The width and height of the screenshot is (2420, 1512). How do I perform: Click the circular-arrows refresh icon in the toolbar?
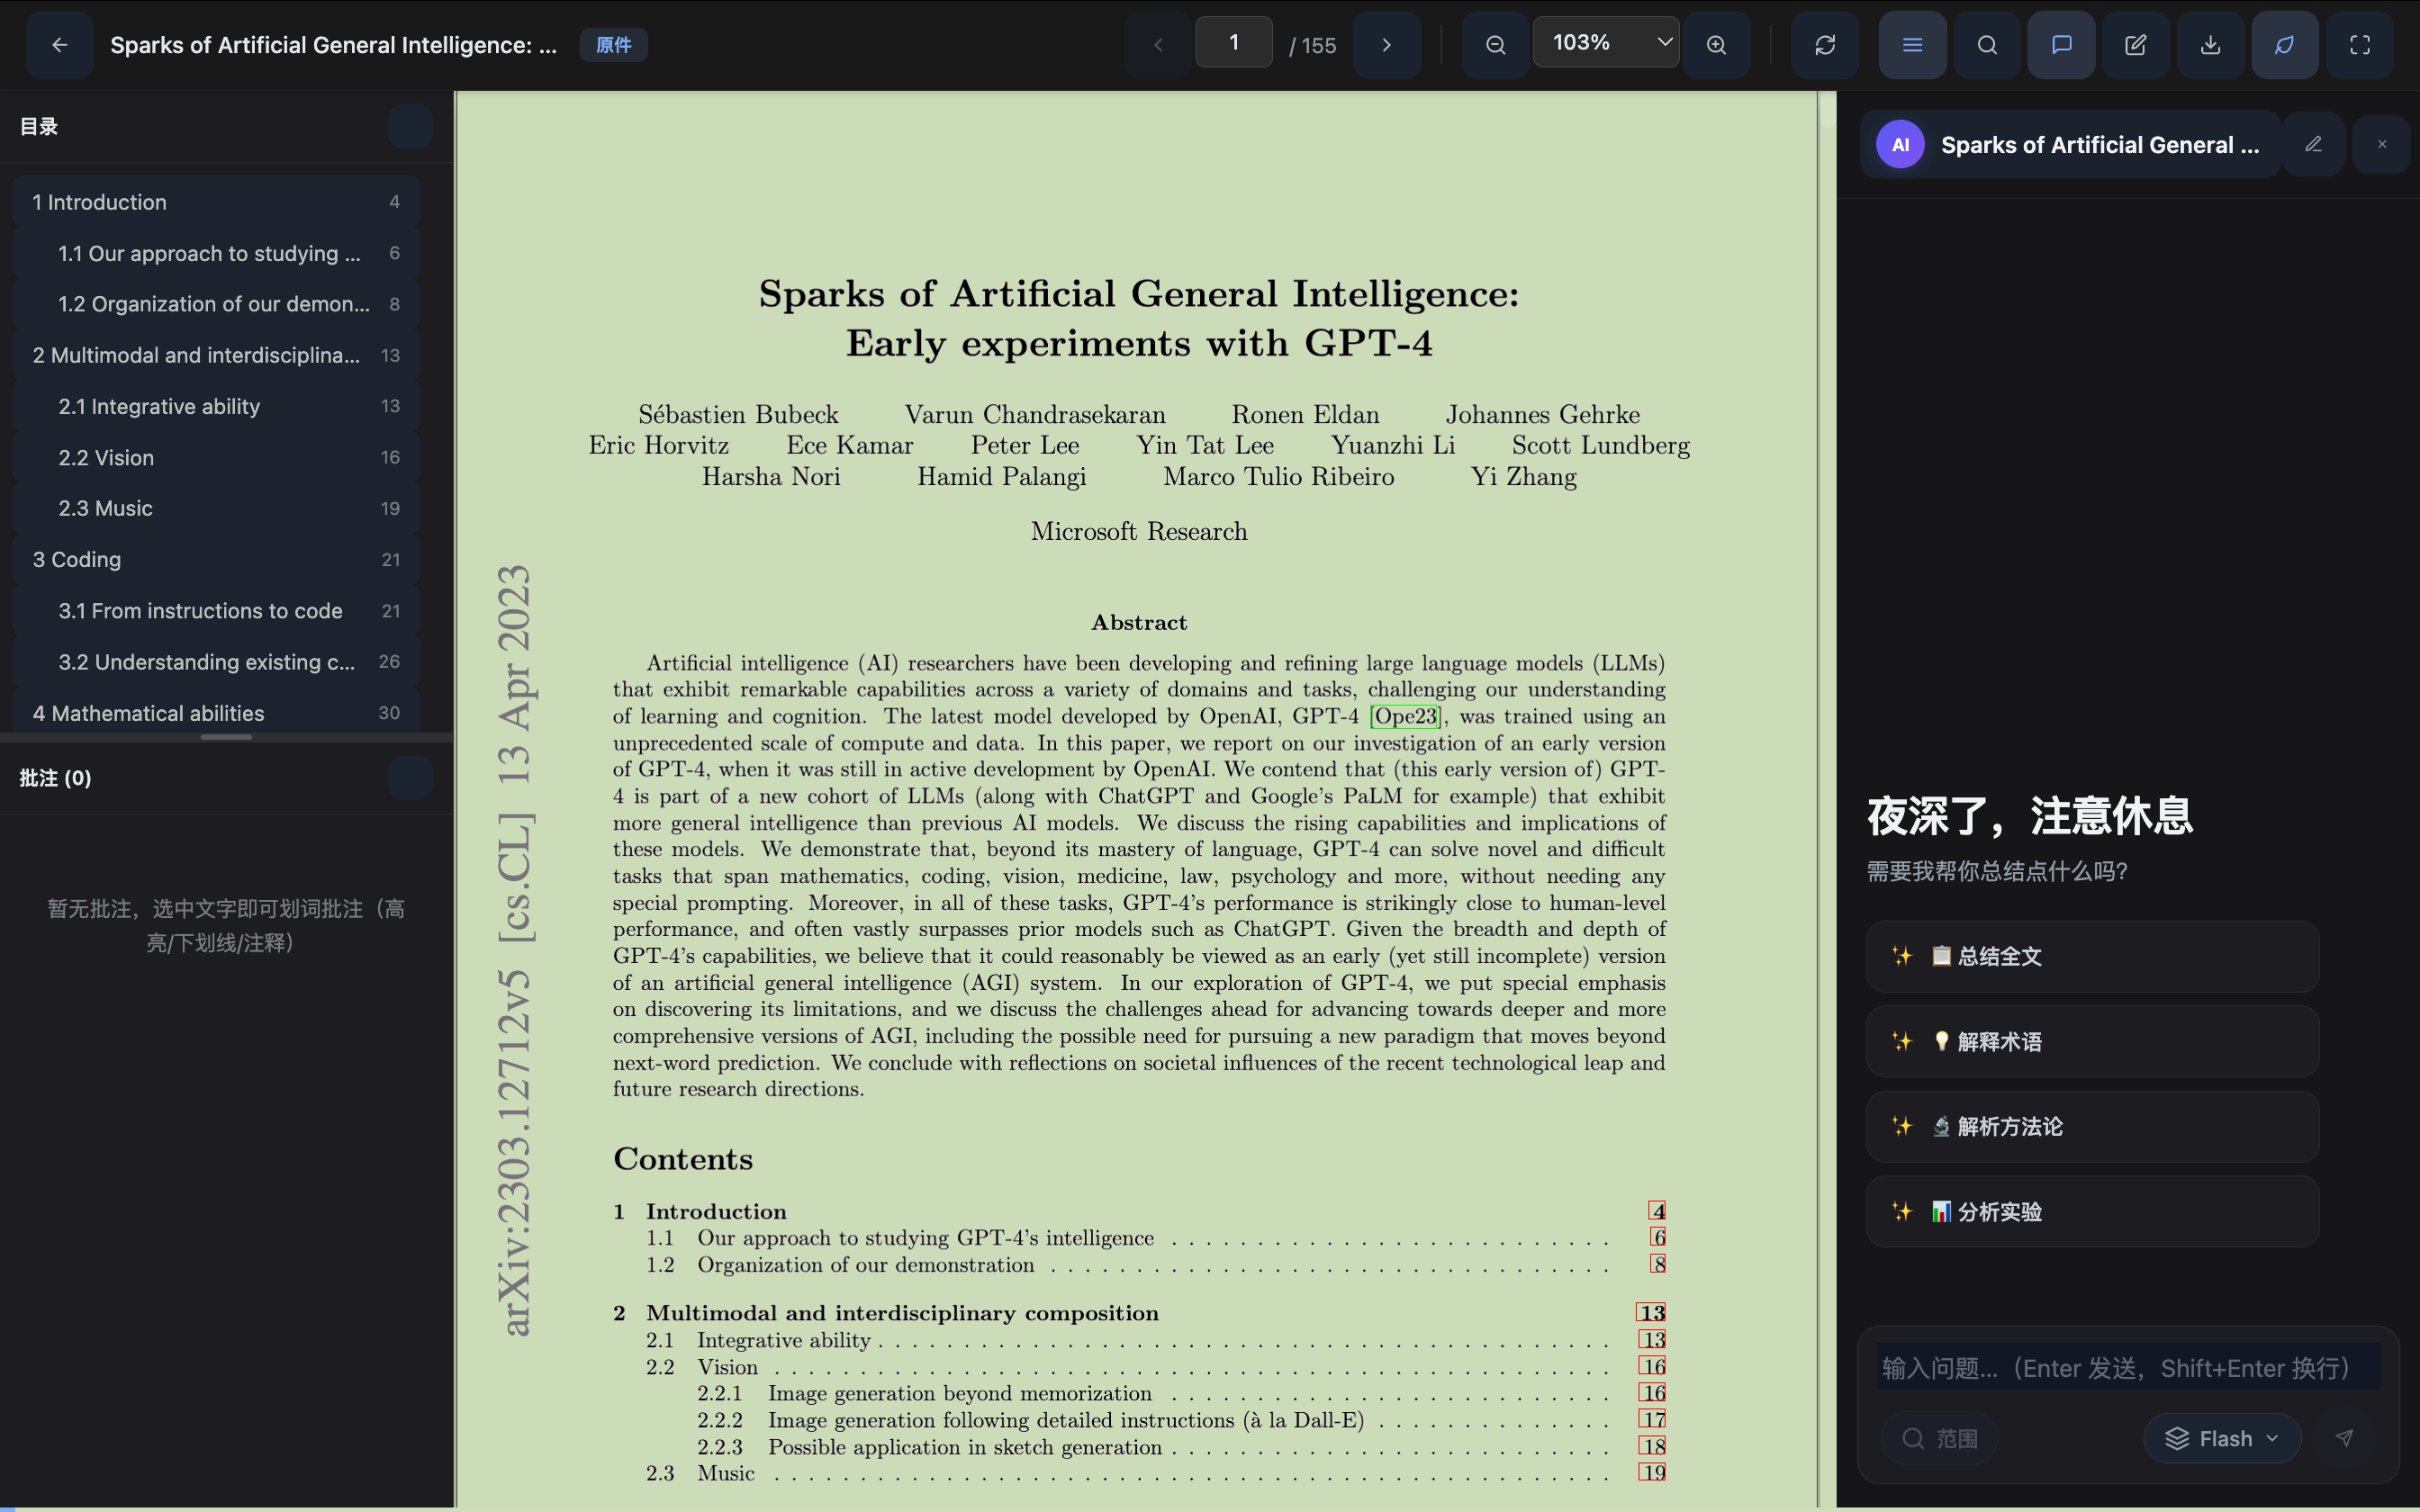pyautogui.click(x=1825, y=45)
